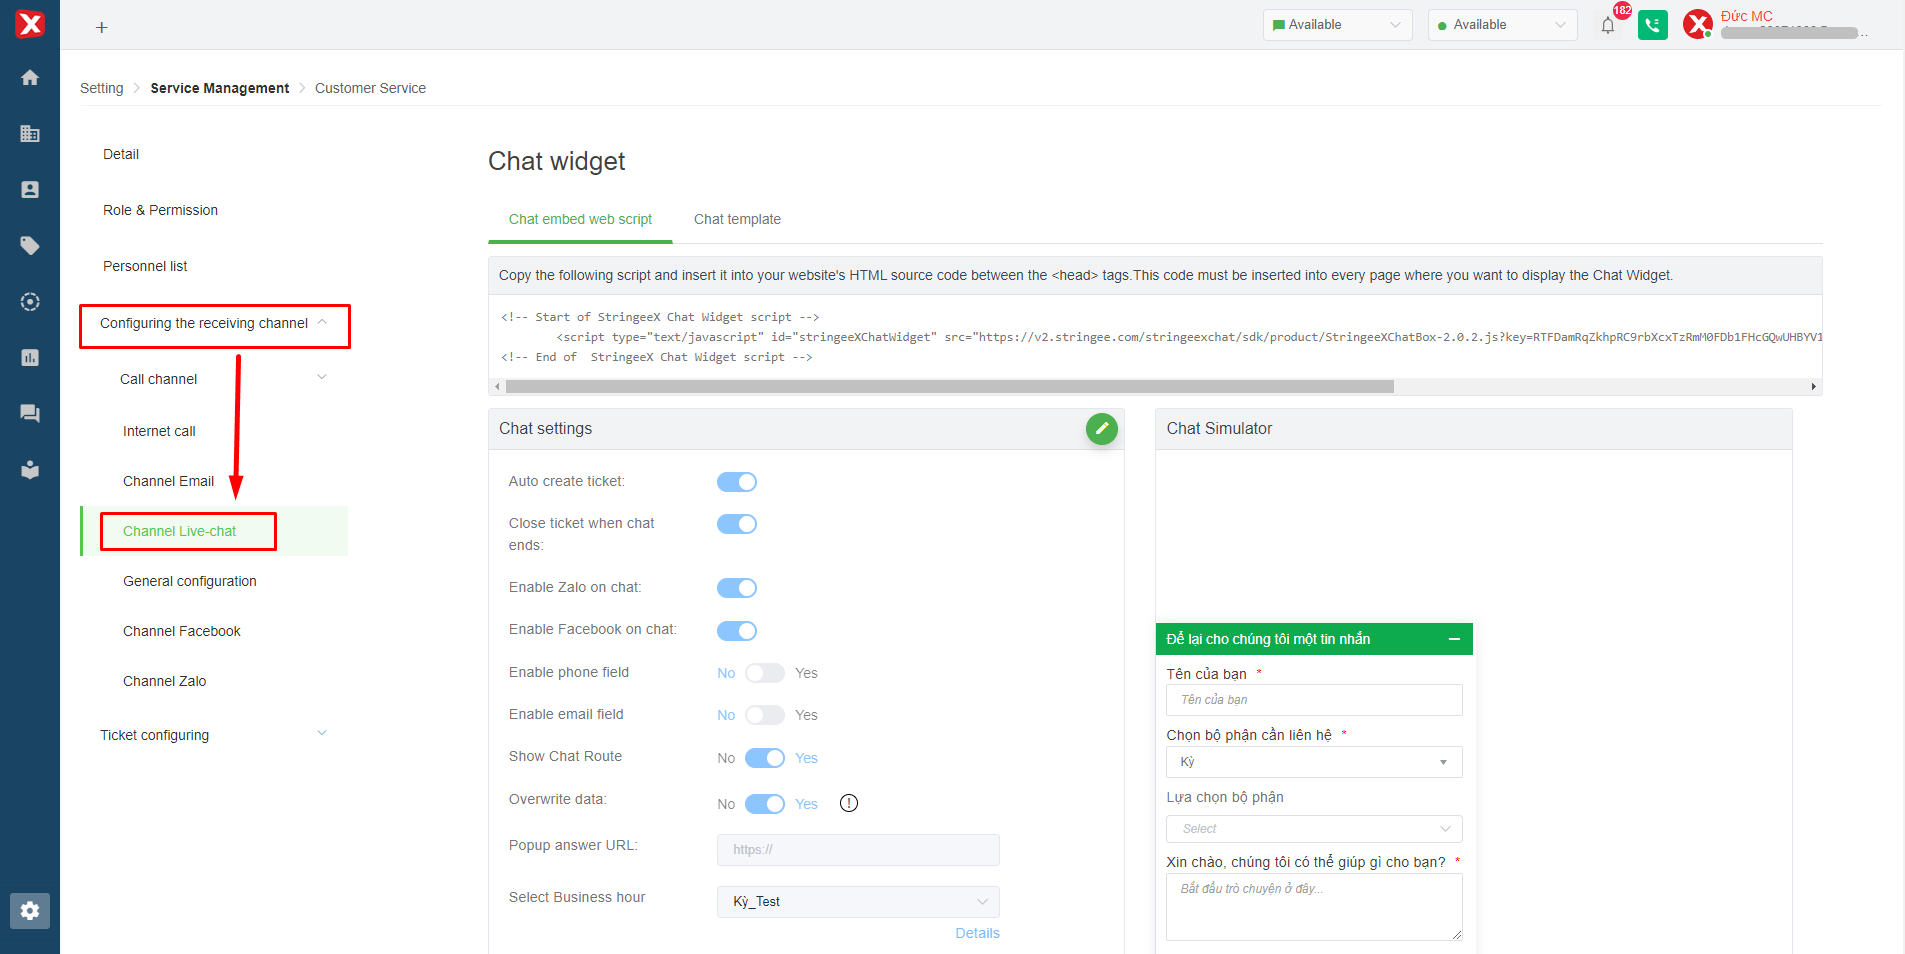Viewport: 1905px width, 954px height.
Task: Click the green phone call icon
Action: pyautogui.click(x=1652, y=25)
